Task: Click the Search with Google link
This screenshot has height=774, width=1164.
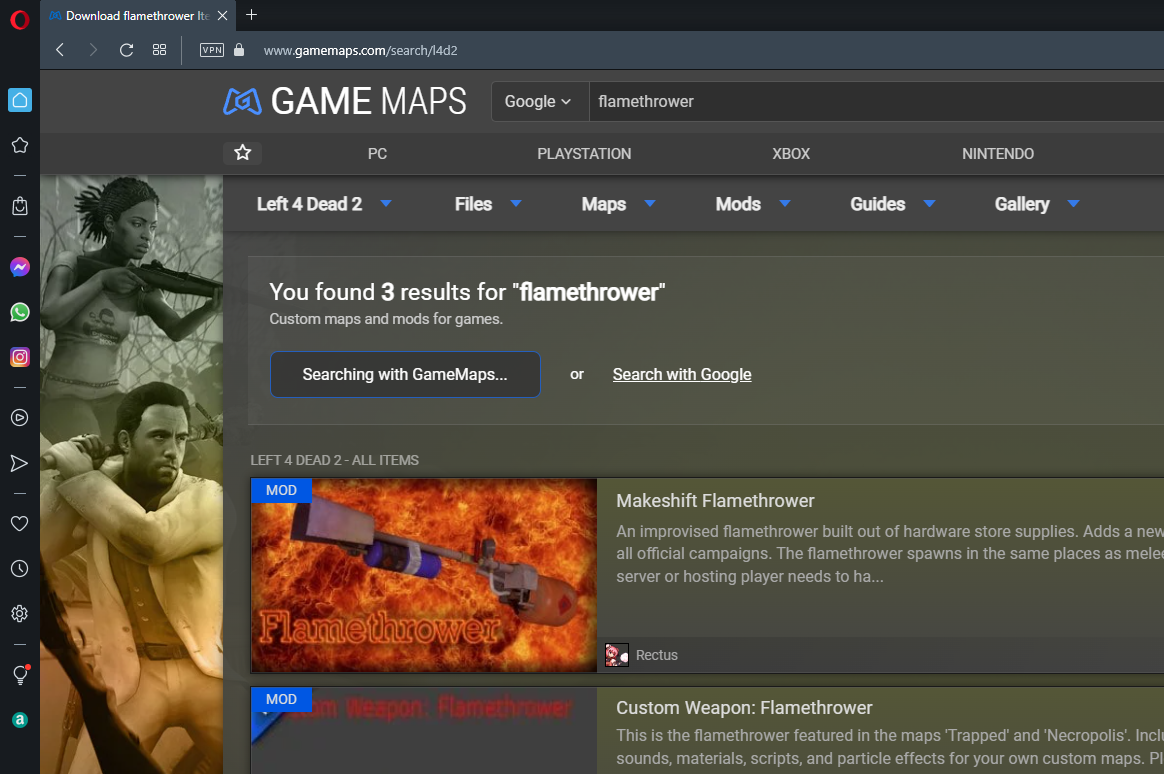Action: [x=681, y=374]
